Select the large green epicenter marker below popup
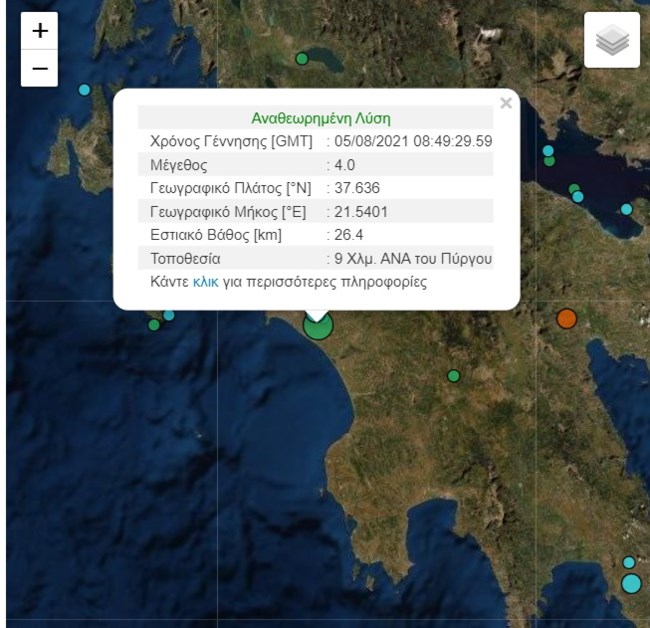Image resolution: width=650 pixels, height=628 pixels. (318, 325)
